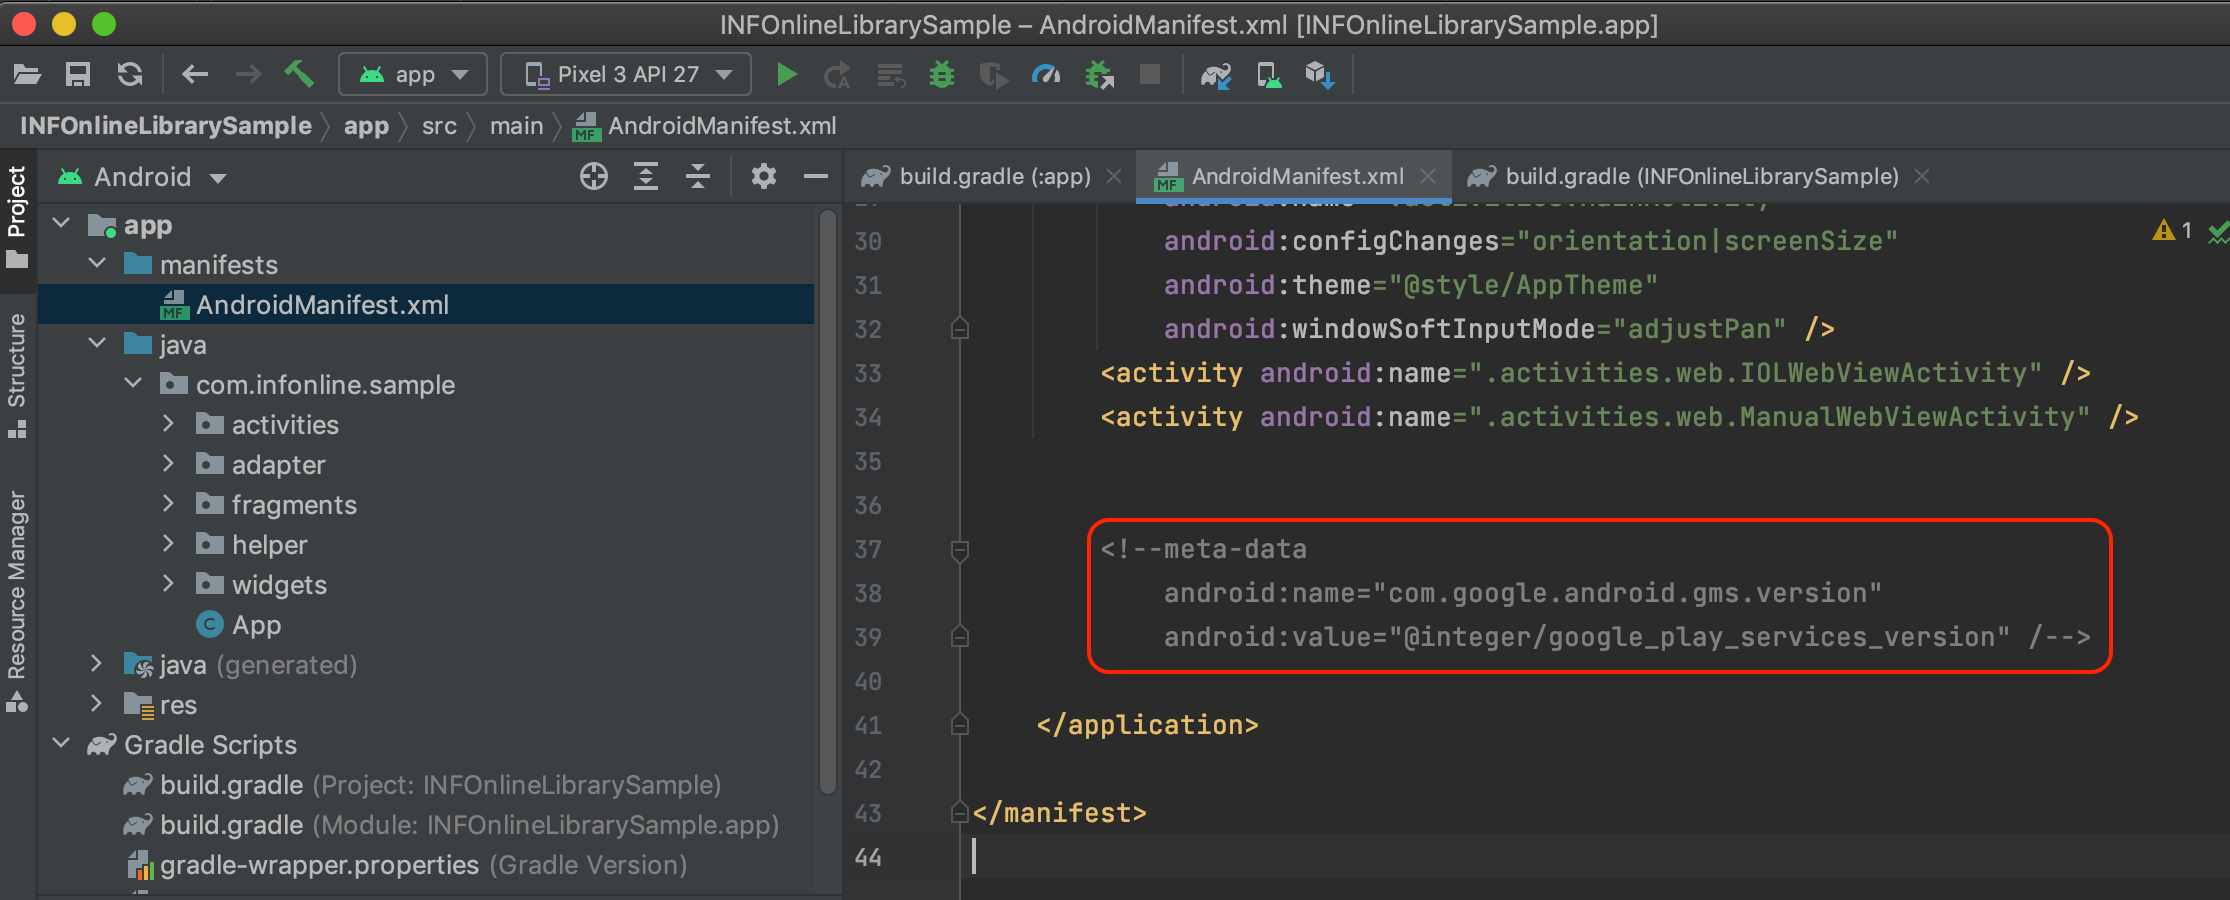Click the AndroidManifest.xml breadcrumb
The image size is (2230, 900).
[x=705, y=126]
